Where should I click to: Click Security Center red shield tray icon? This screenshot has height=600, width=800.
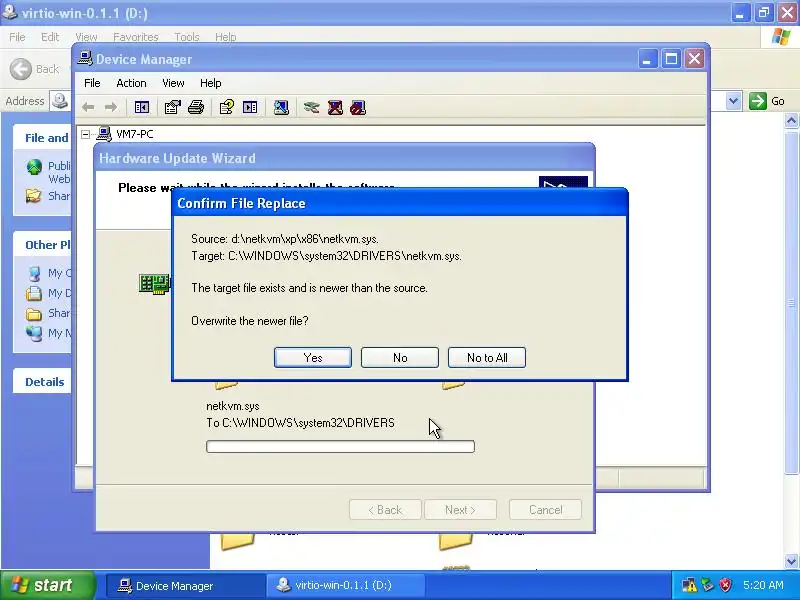(725, 585)
